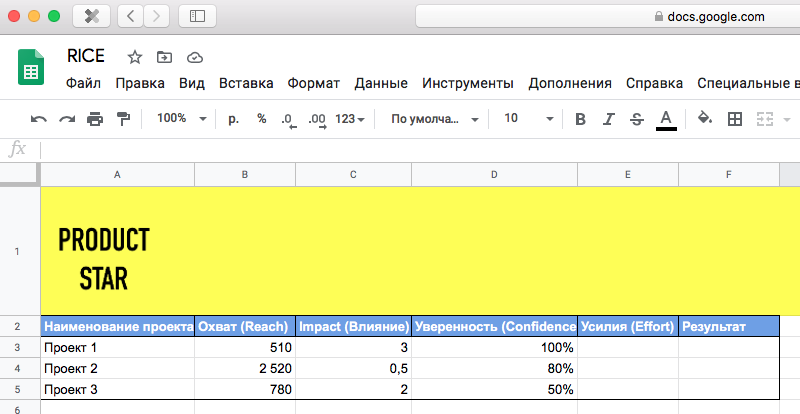Select header cell 'Охват (Reach)'
Screen dimensions: 800x414
(245, 326)
